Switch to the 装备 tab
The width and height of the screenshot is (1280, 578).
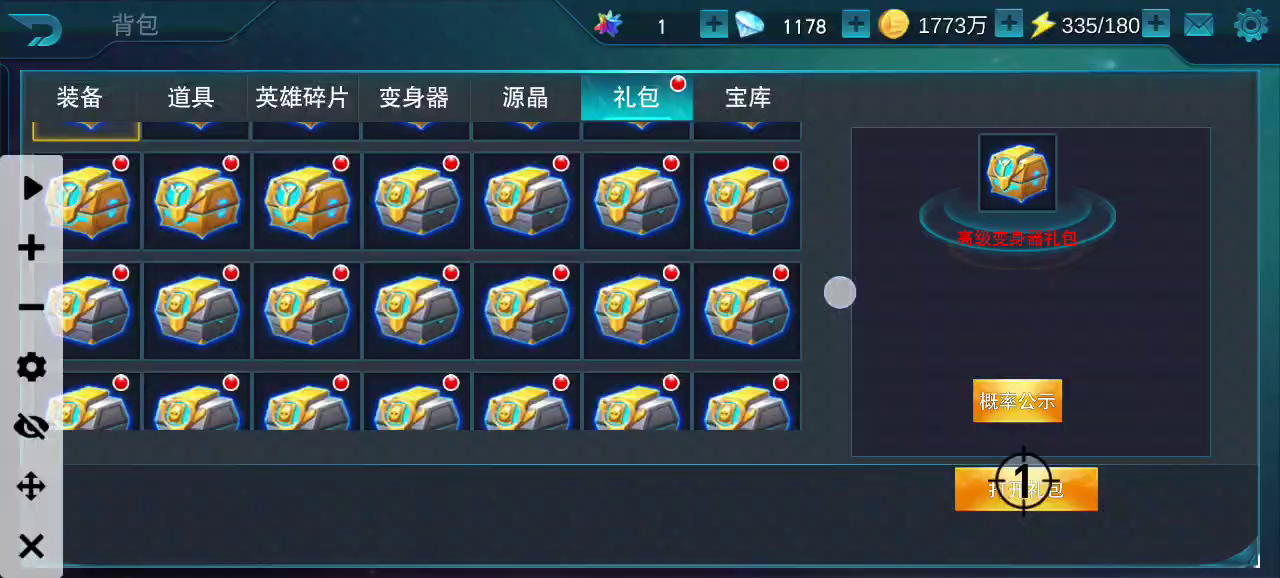pos(80,97)
